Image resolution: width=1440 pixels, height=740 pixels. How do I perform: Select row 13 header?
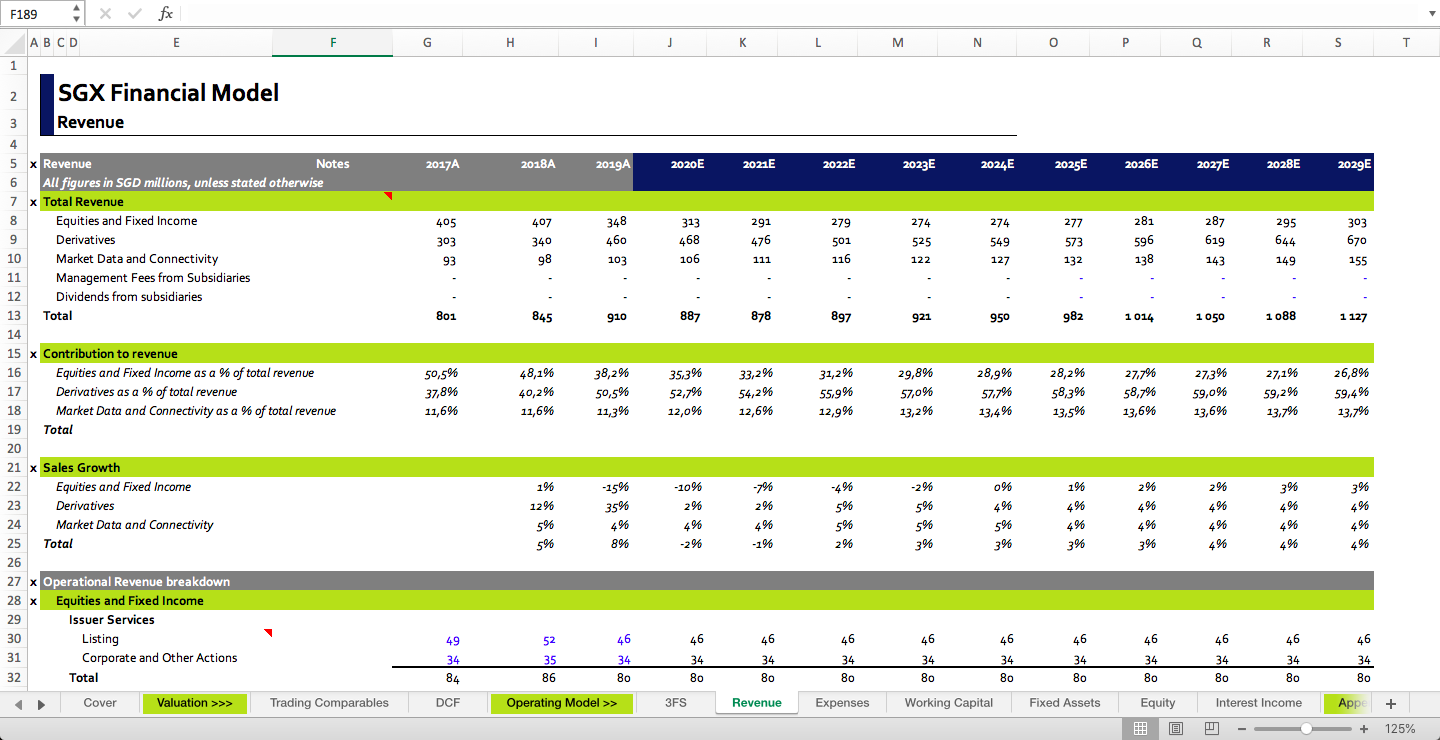pyautogui.click(x=14, y=316)
